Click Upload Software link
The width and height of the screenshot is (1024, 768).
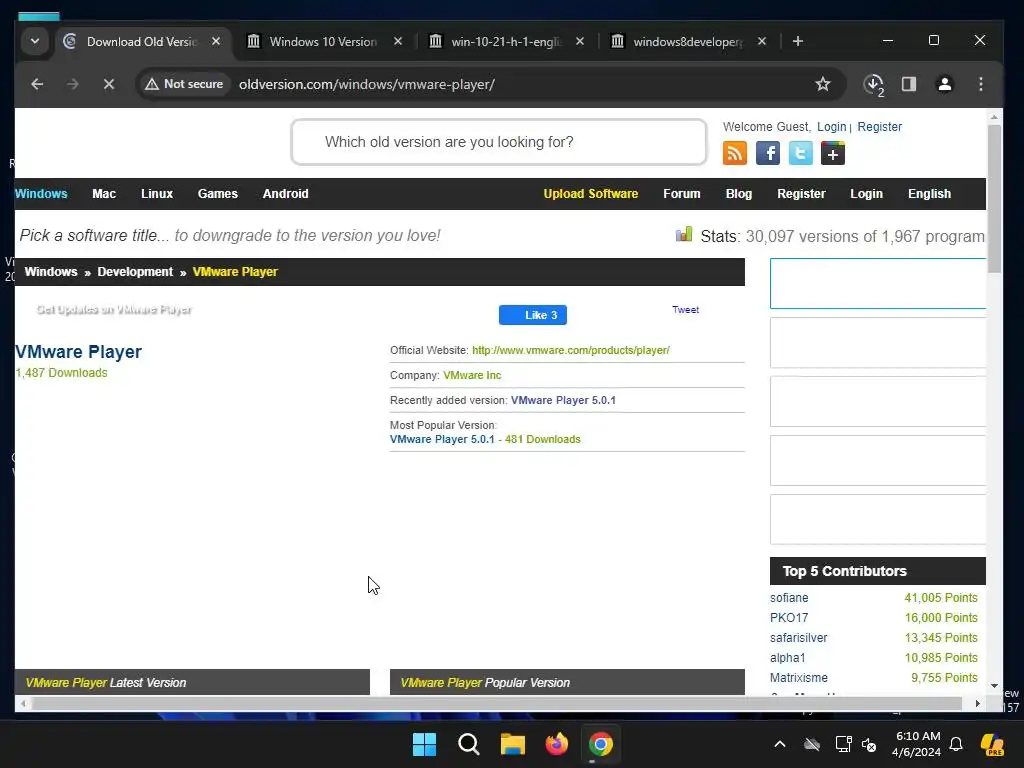[590, 194]
